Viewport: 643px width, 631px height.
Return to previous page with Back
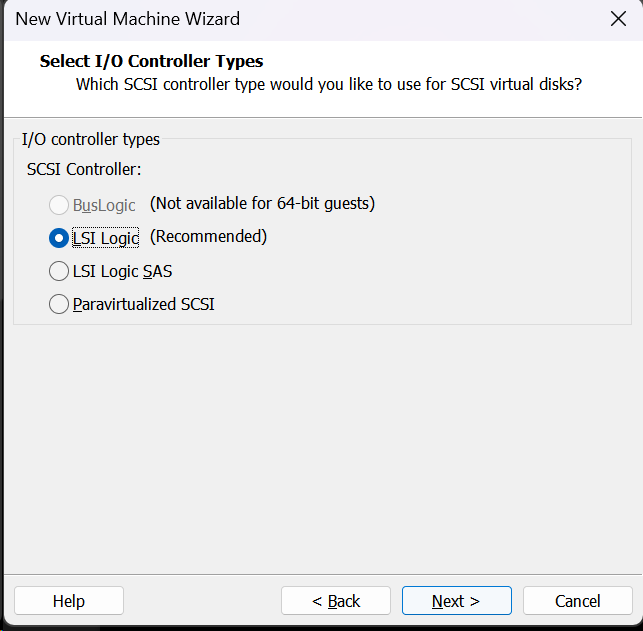point(336,601)
